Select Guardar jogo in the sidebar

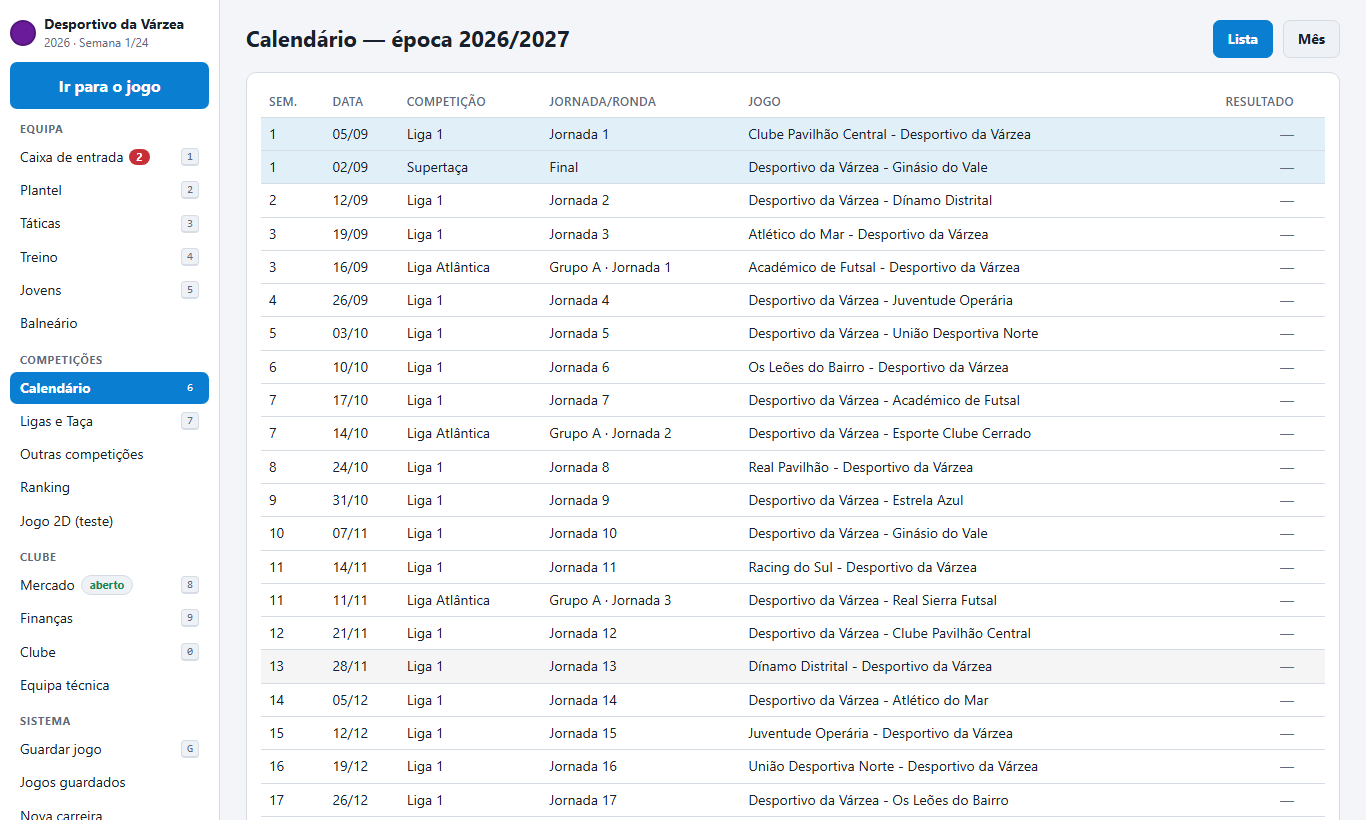(109, 749)
